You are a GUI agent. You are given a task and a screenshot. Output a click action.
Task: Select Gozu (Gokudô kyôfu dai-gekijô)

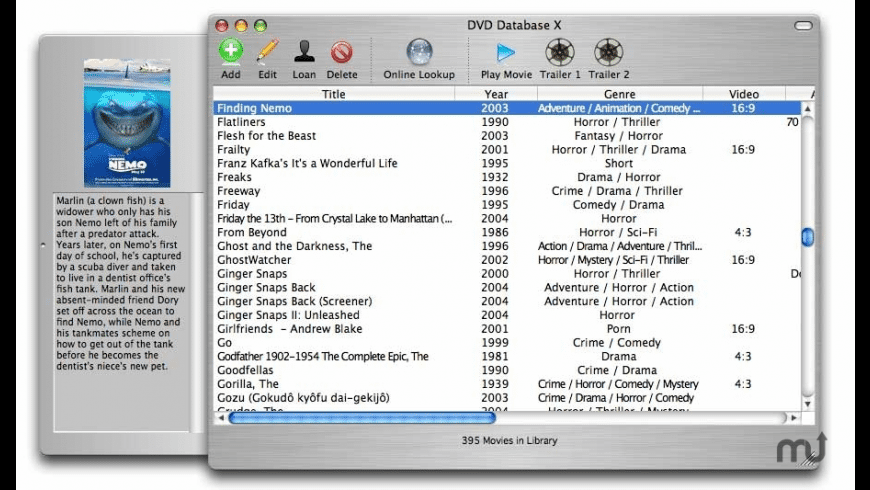pyautogui.click(x=507, y=398)
